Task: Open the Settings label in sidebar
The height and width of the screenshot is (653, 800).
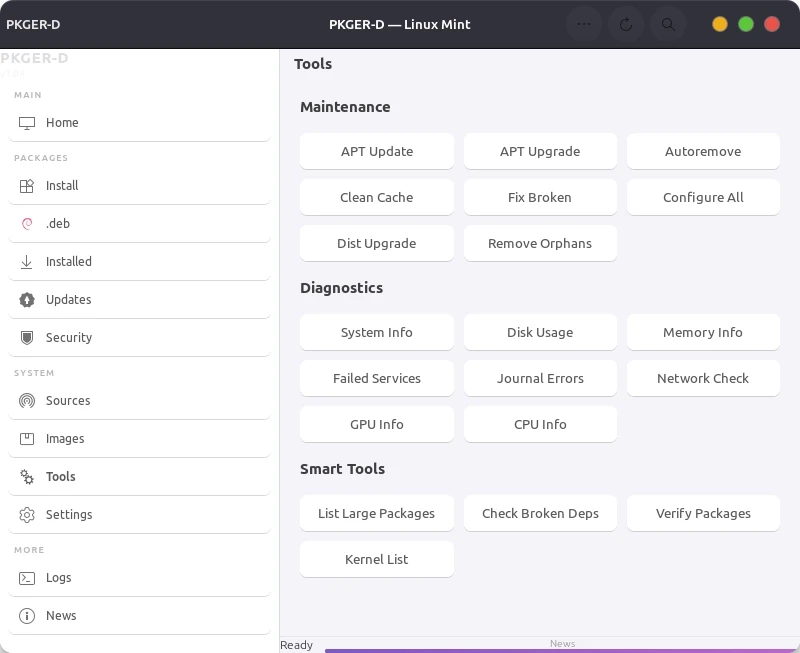Action: point(69,515)
